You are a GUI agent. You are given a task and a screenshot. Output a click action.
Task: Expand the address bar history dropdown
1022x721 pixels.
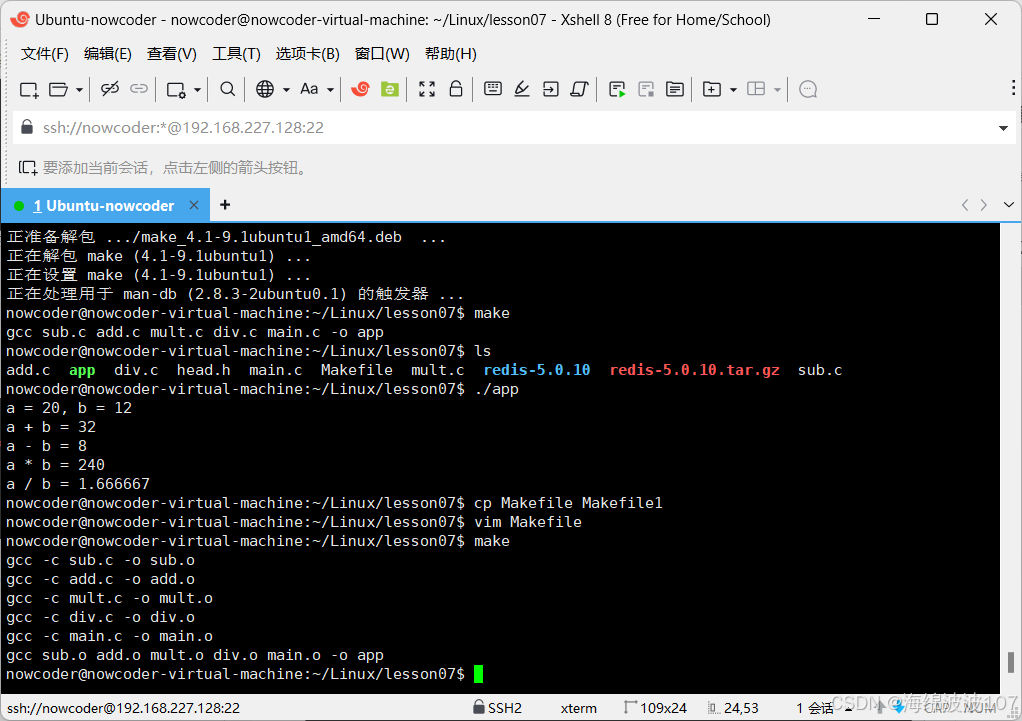(x=1004, y=128)
